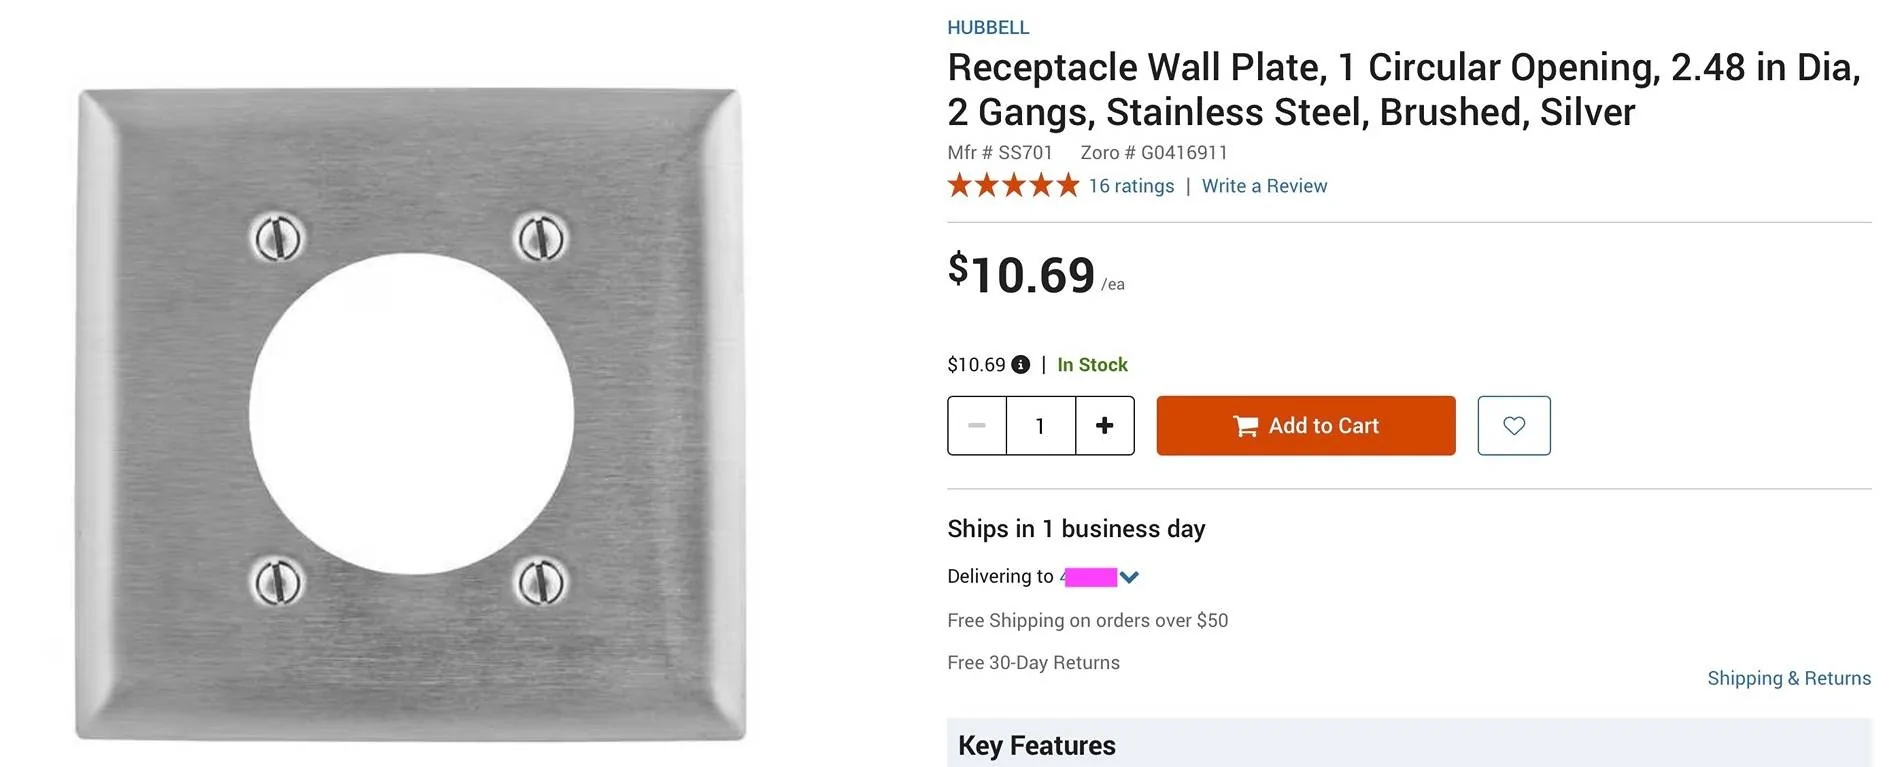Add item to wishlist with heart icon

1513,426
